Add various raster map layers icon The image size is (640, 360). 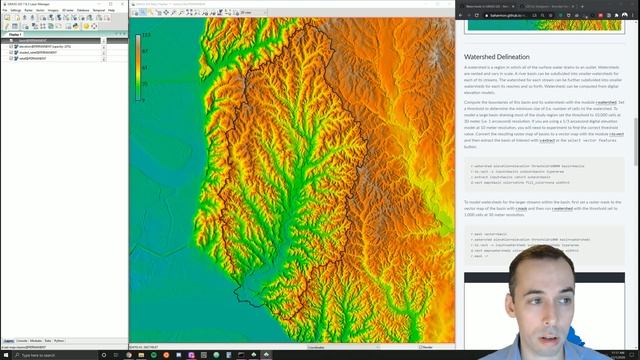point(59,18)
